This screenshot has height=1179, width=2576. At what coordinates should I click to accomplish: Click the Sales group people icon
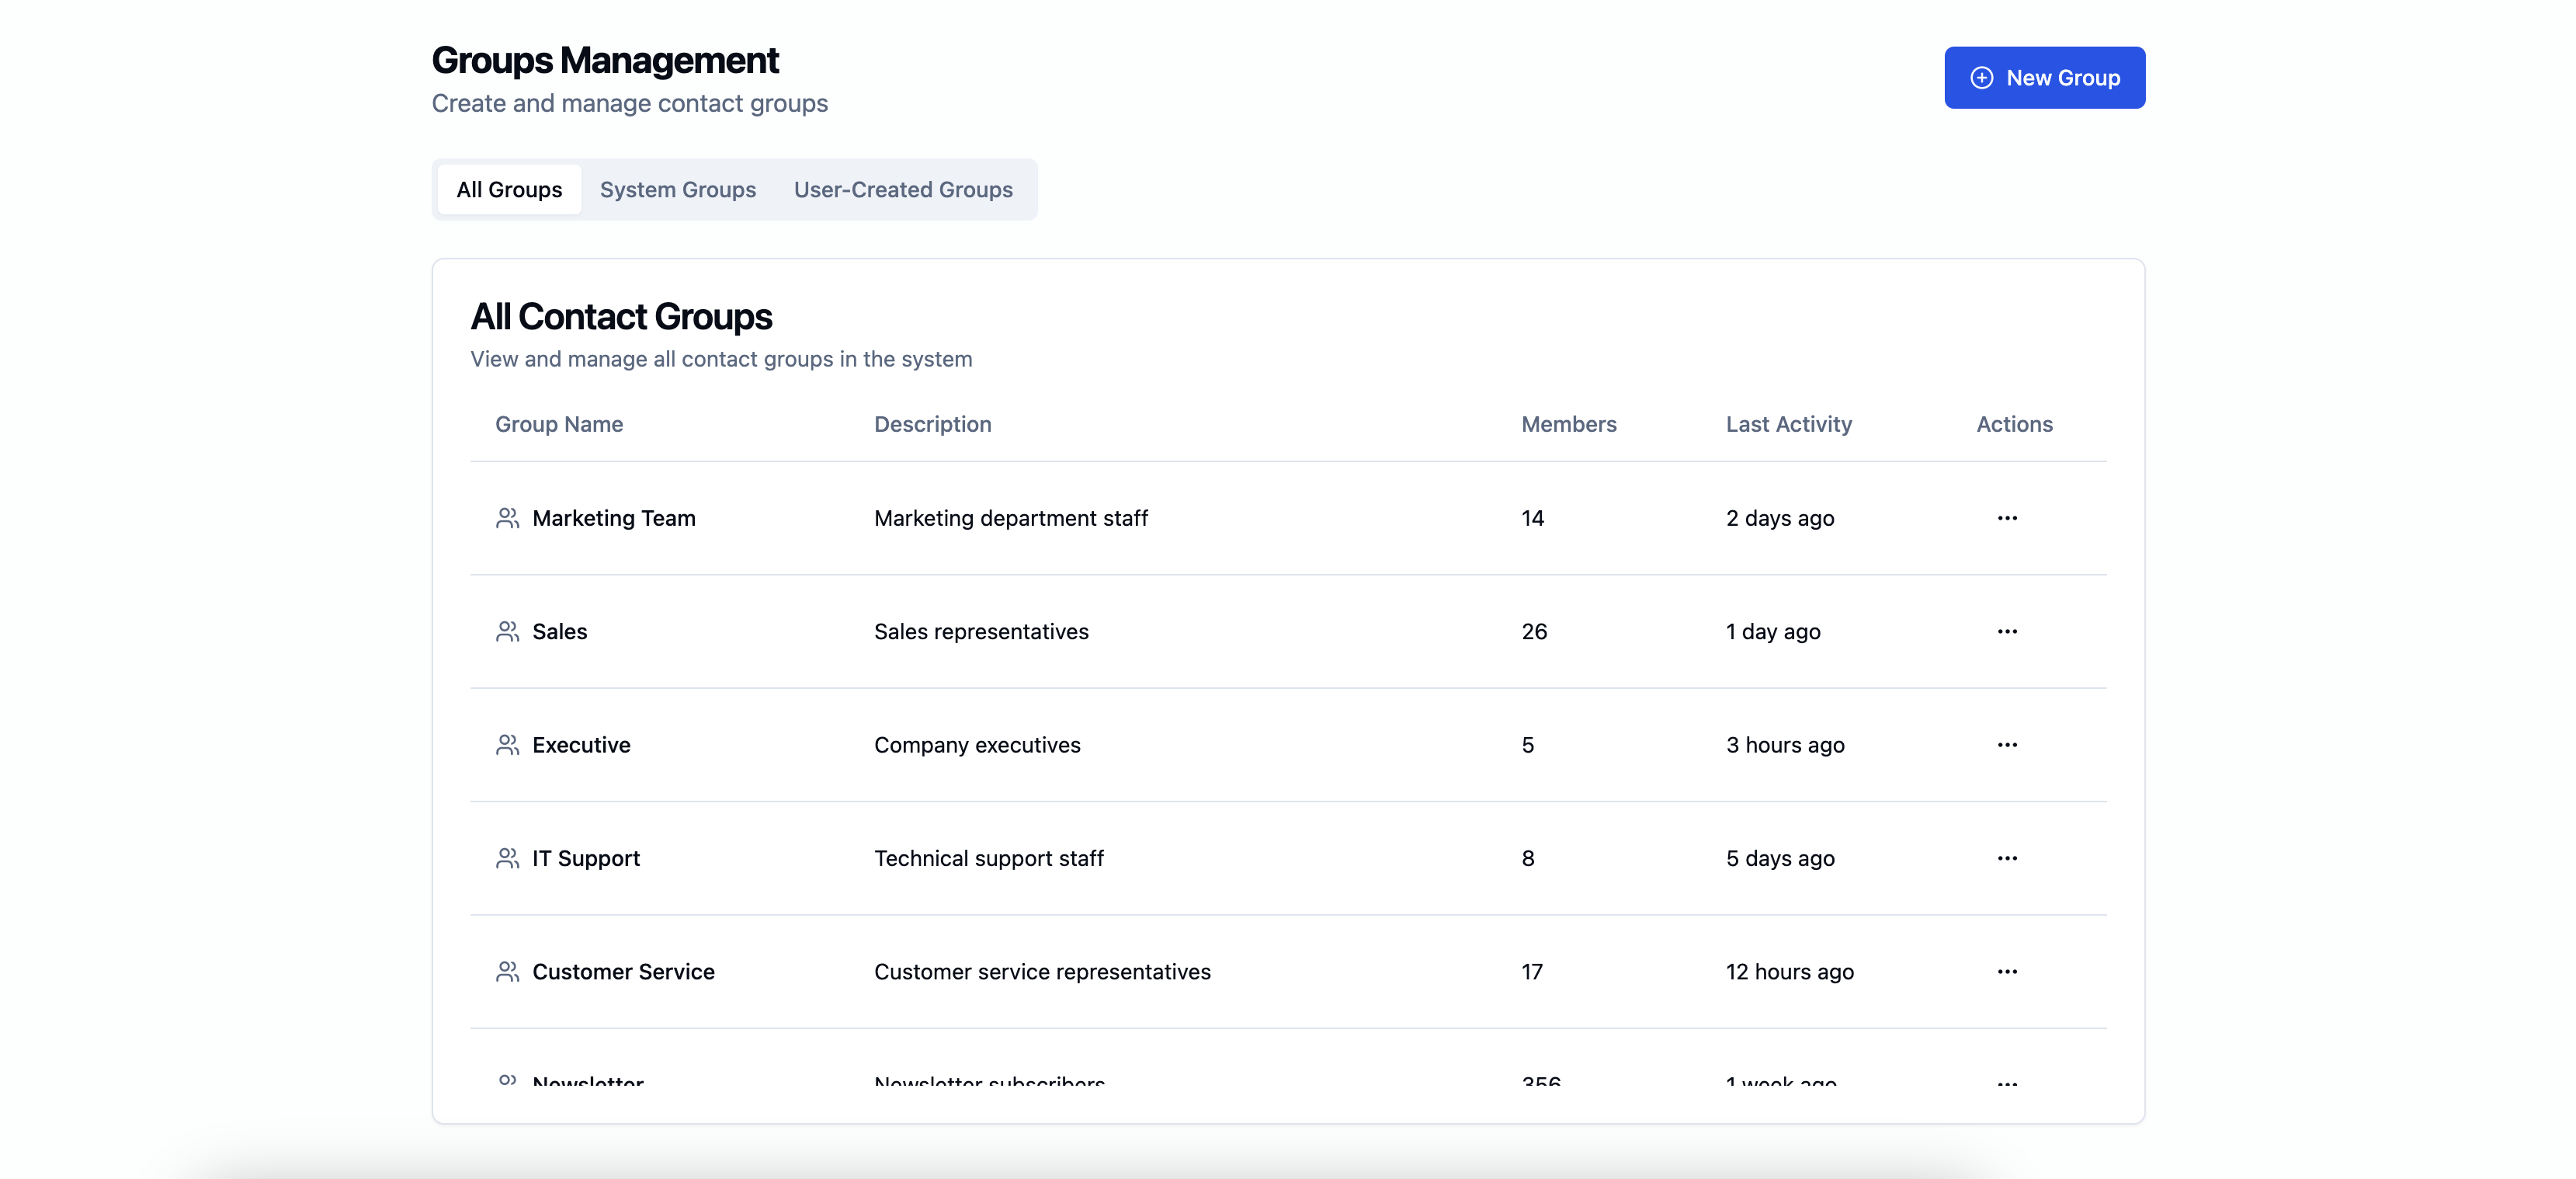[x=507, y=631]
